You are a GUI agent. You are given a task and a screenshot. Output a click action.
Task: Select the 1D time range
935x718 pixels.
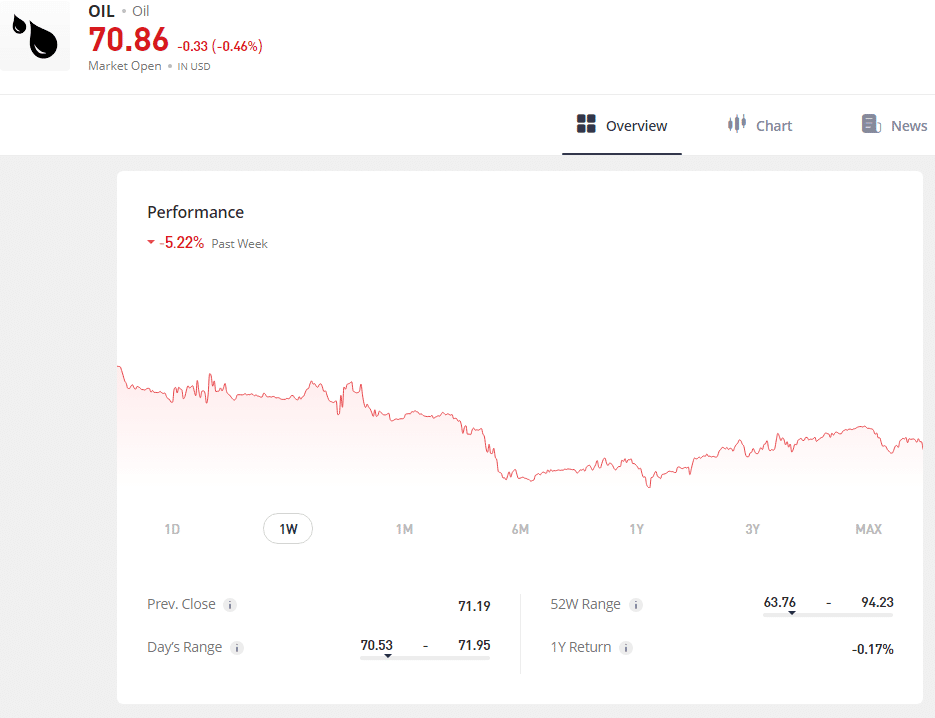click(x=172, y=529)
